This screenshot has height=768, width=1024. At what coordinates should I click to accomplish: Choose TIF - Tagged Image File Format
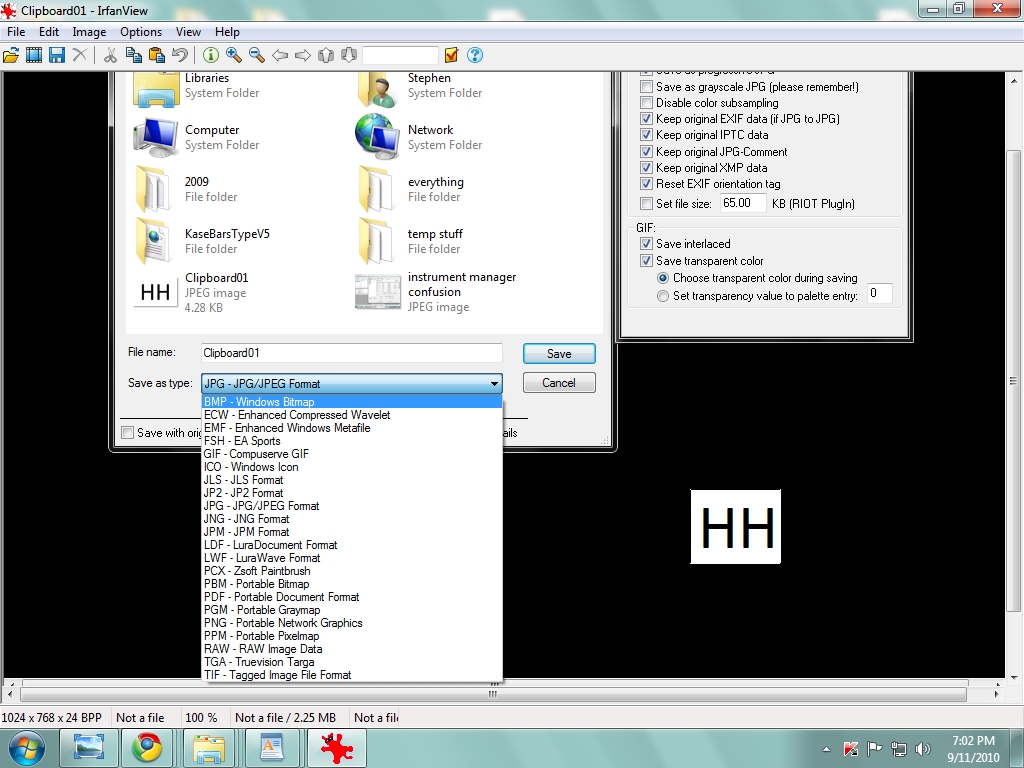click(352, 675)
